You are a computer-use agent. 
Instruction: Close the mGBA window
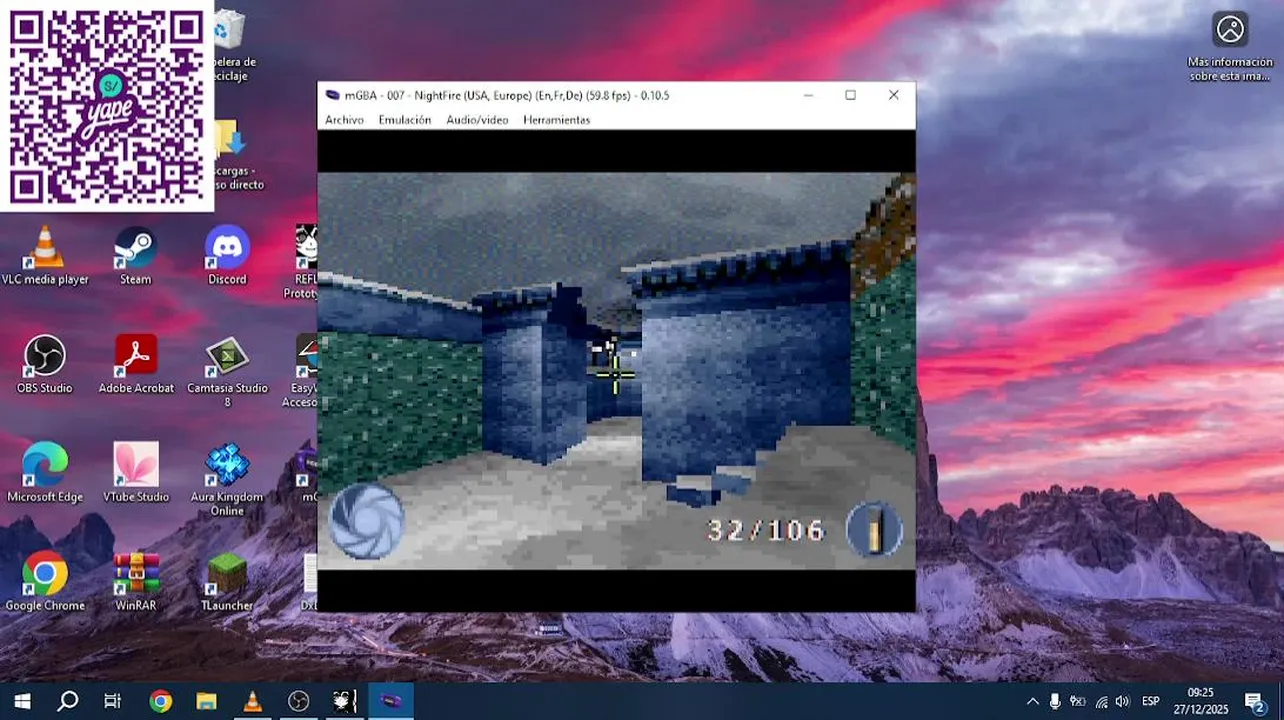pos(894,95)
